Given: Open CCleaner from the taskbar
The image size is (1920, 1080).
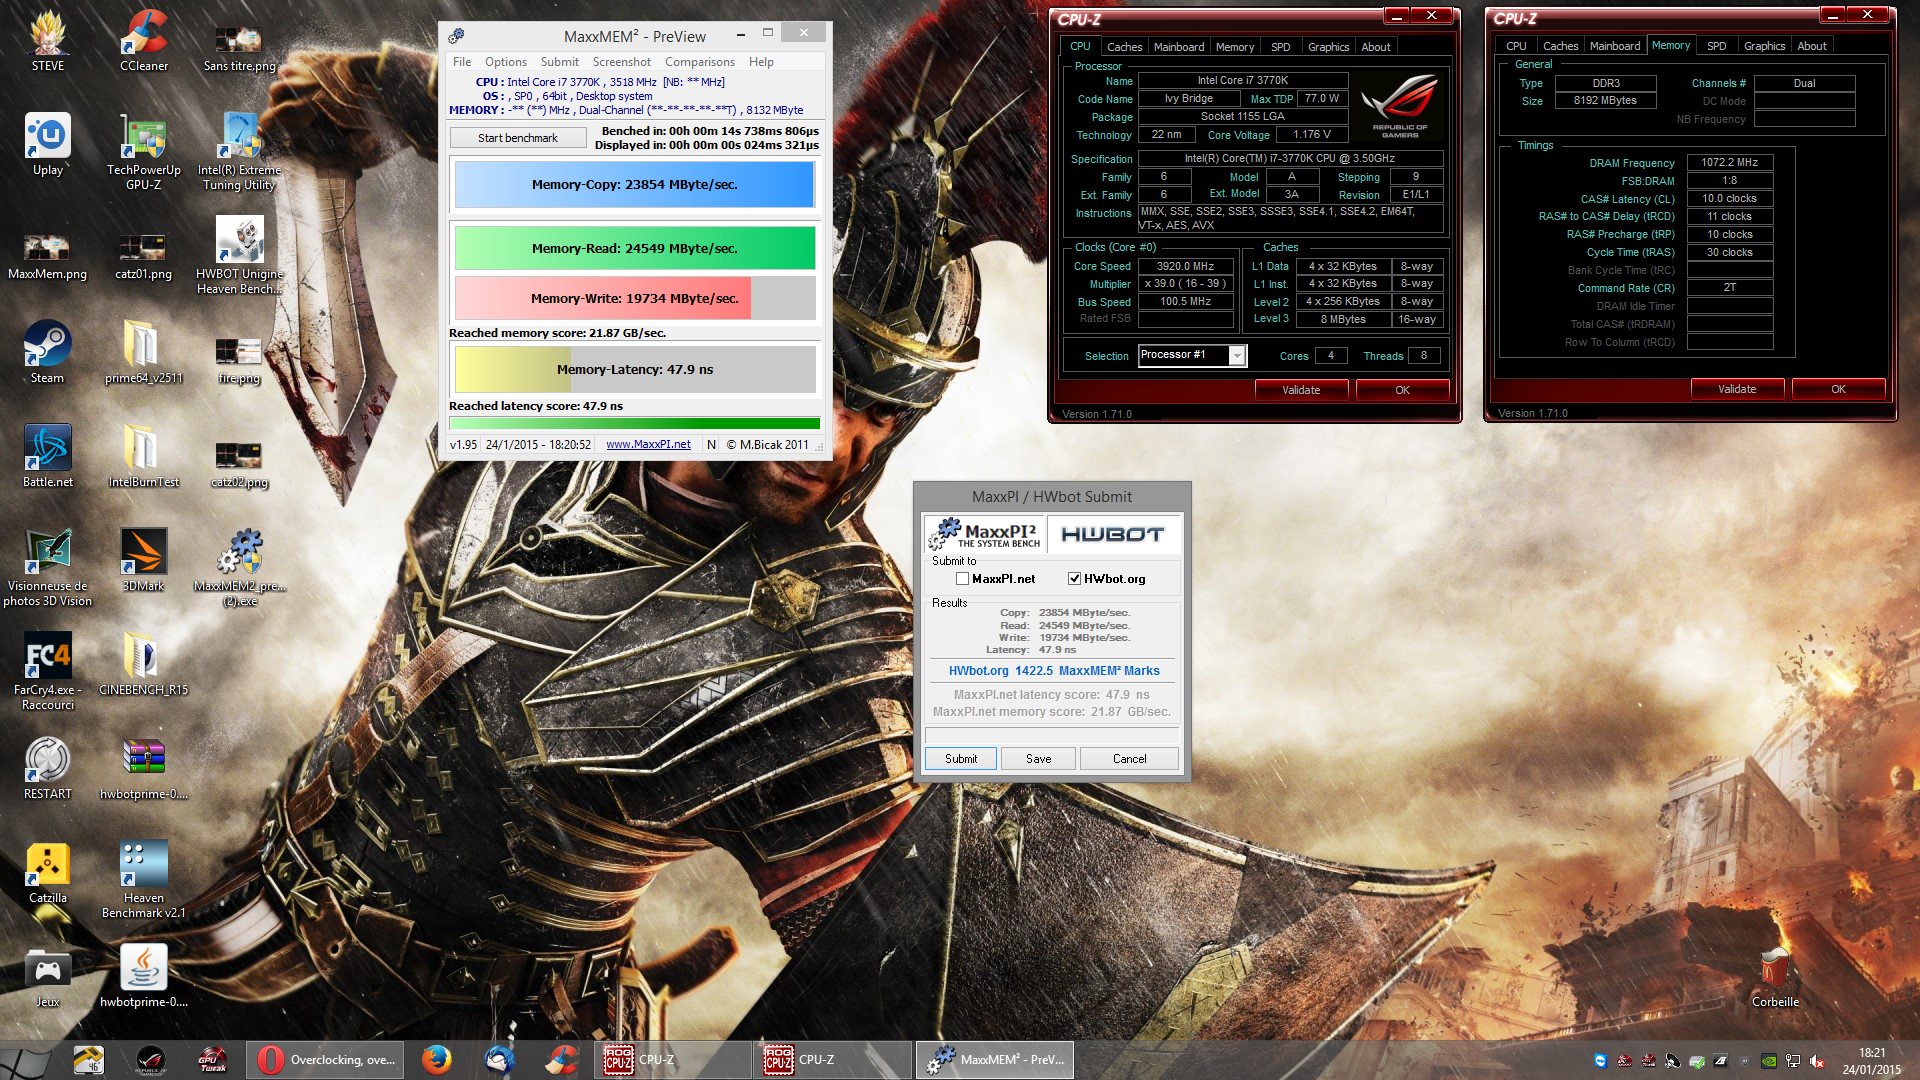Looking at the screenshot, I should click(x=562, y=1060).
